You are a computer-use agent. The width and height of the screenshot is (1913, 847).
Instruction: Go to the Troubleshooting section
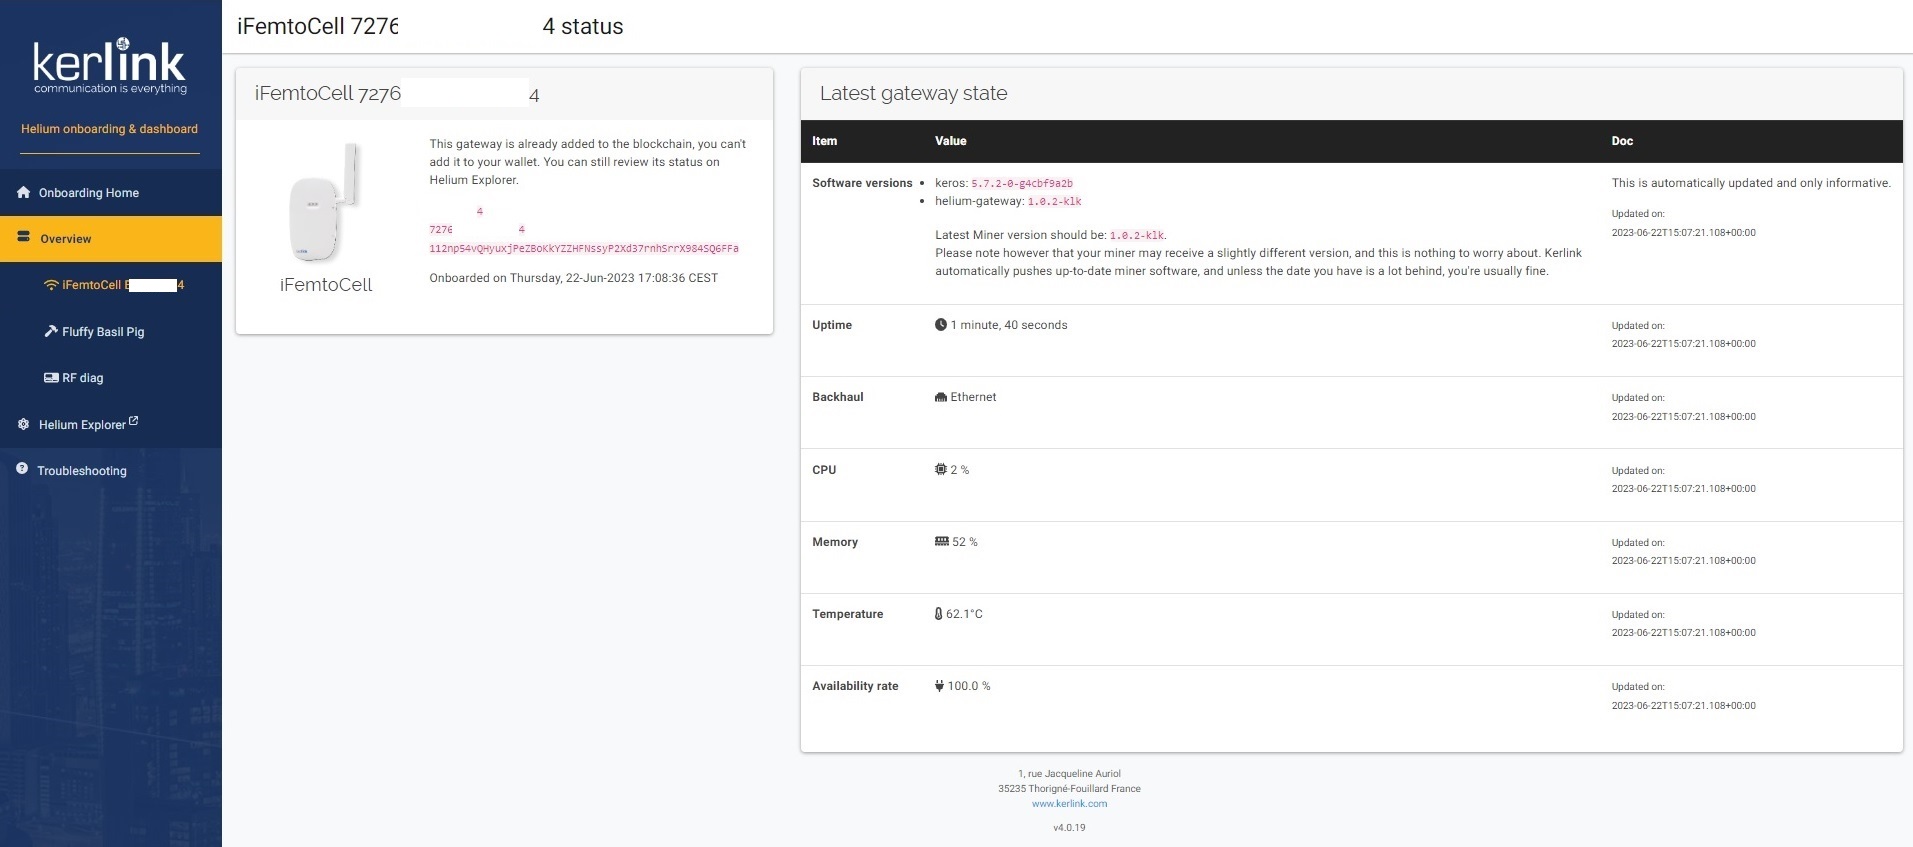pos(82,471)
